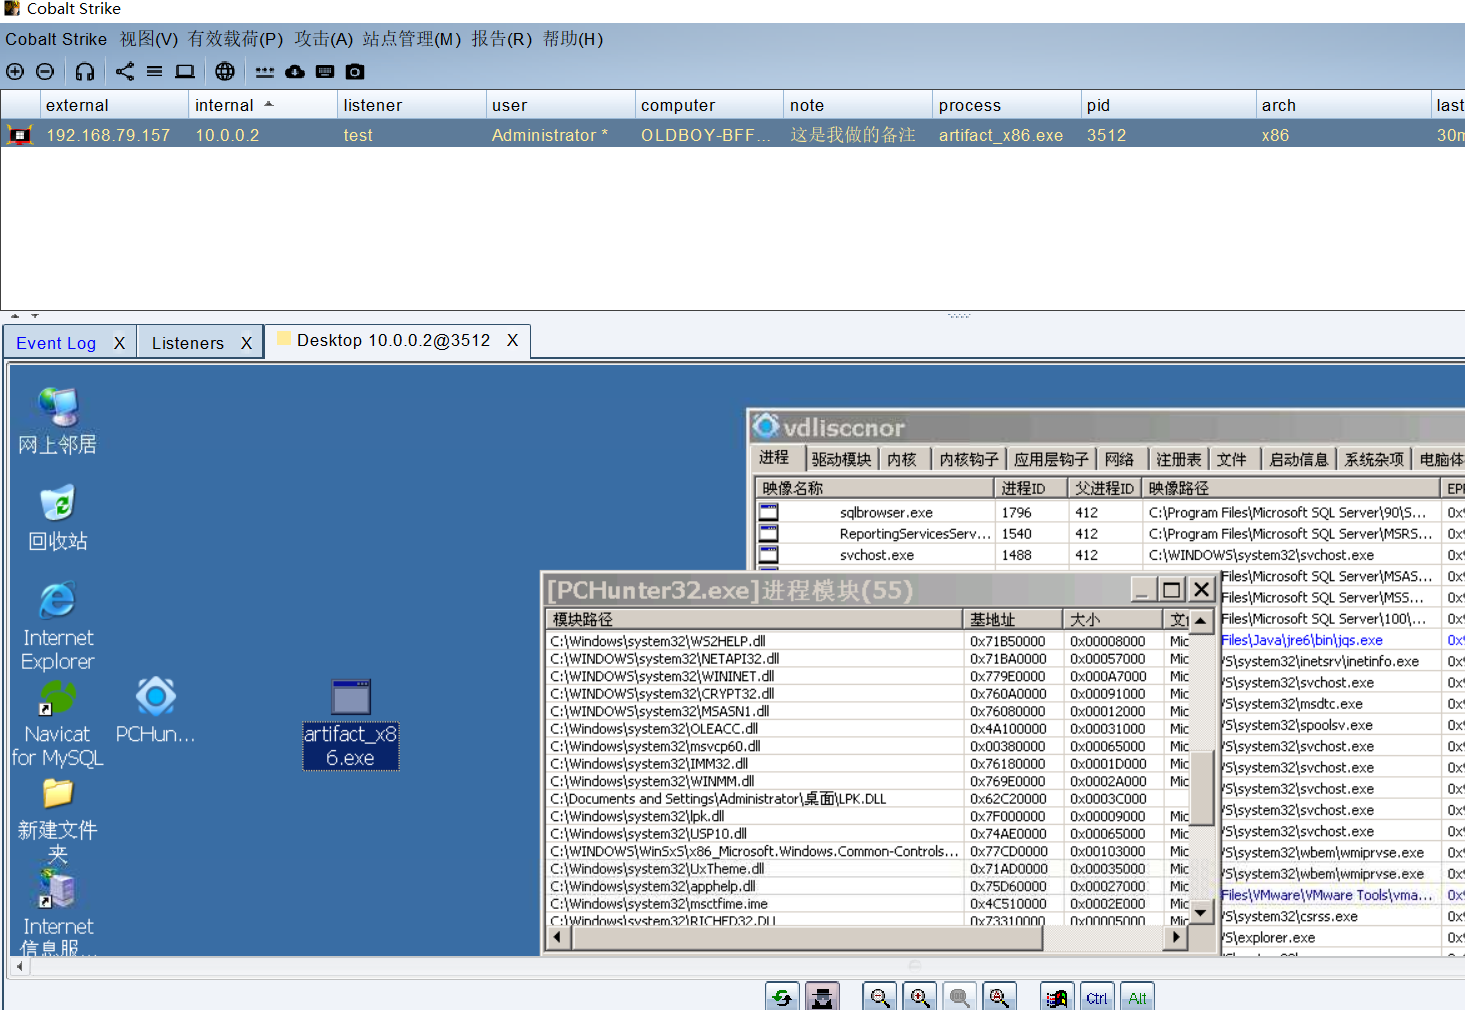
Task: Switch to the Event Log tab
Action: (56, 343)
